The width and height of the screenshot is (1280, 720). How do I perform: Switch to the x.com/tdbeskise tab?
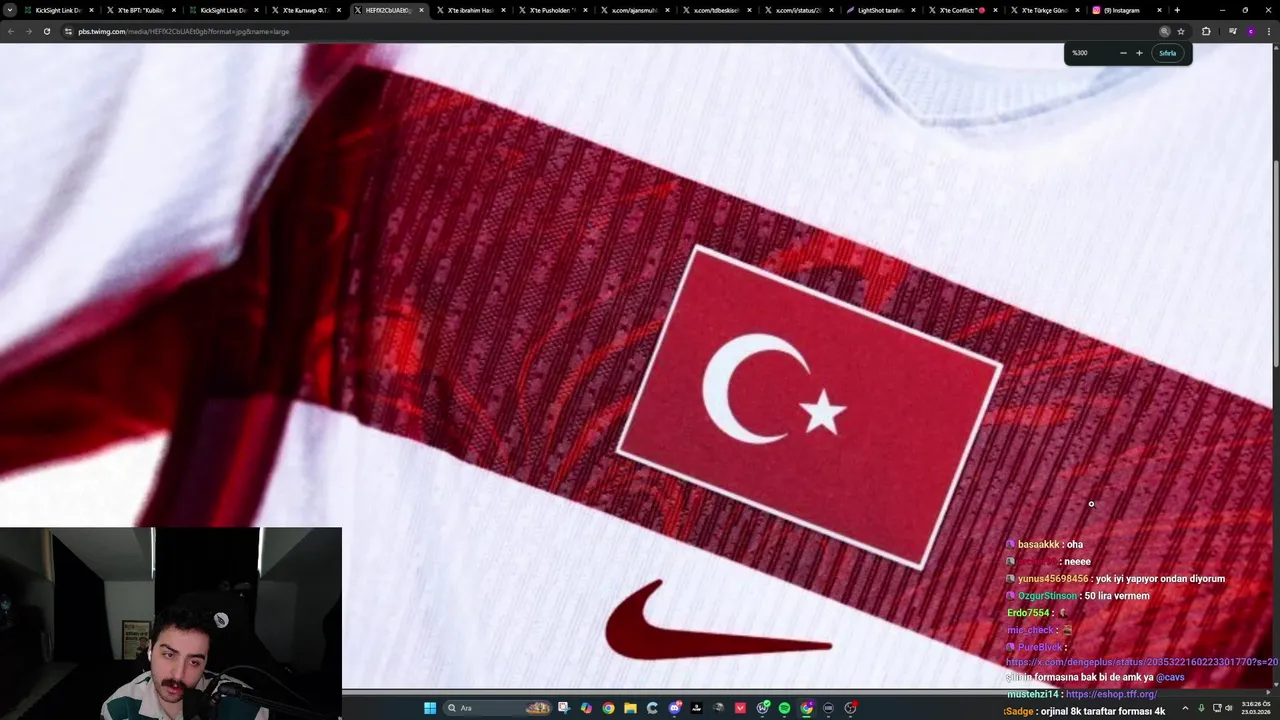pos(717,10)
